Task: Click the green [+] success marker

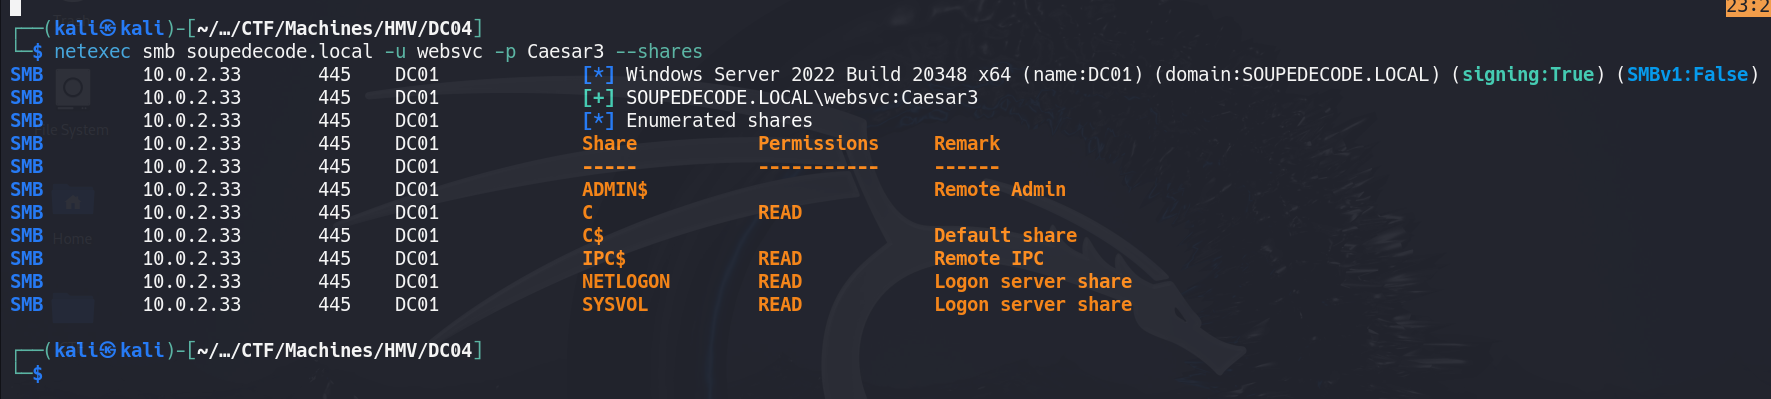Action: click(x=598, y=98)
